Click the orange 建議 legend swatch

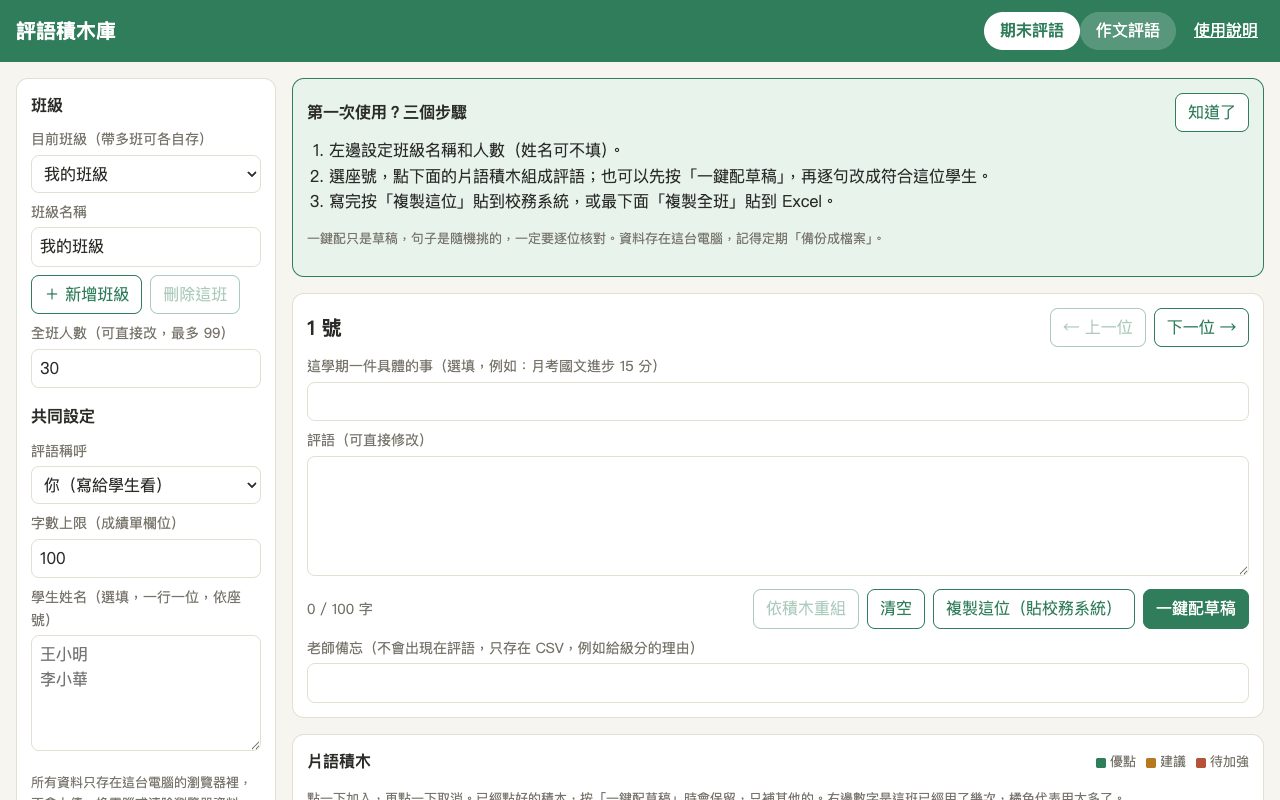[1151, 762]
